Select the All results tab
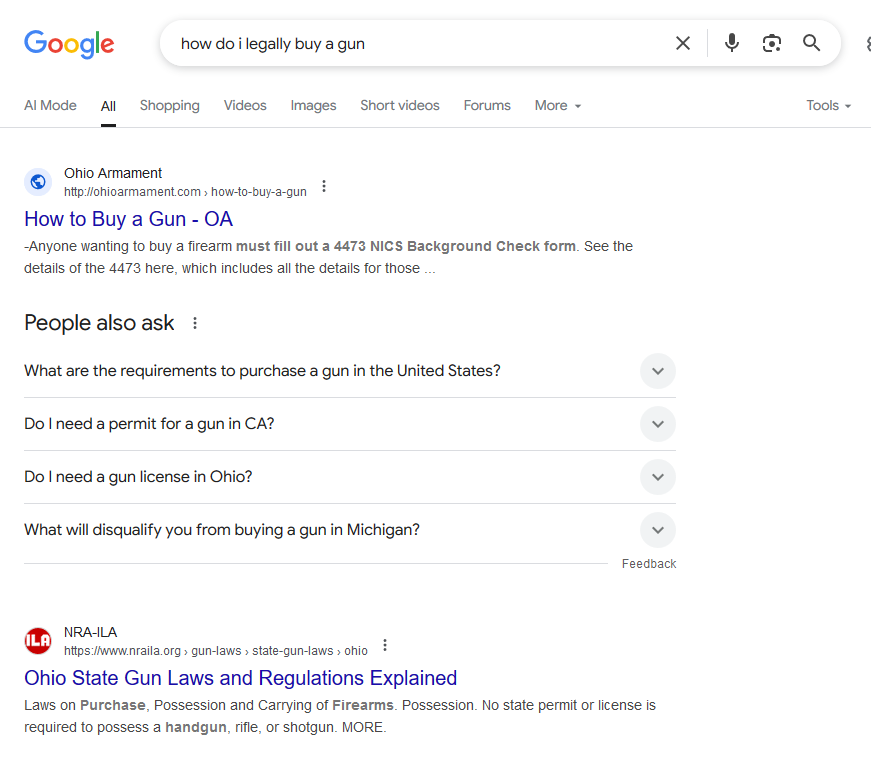 tap(108, 106)
